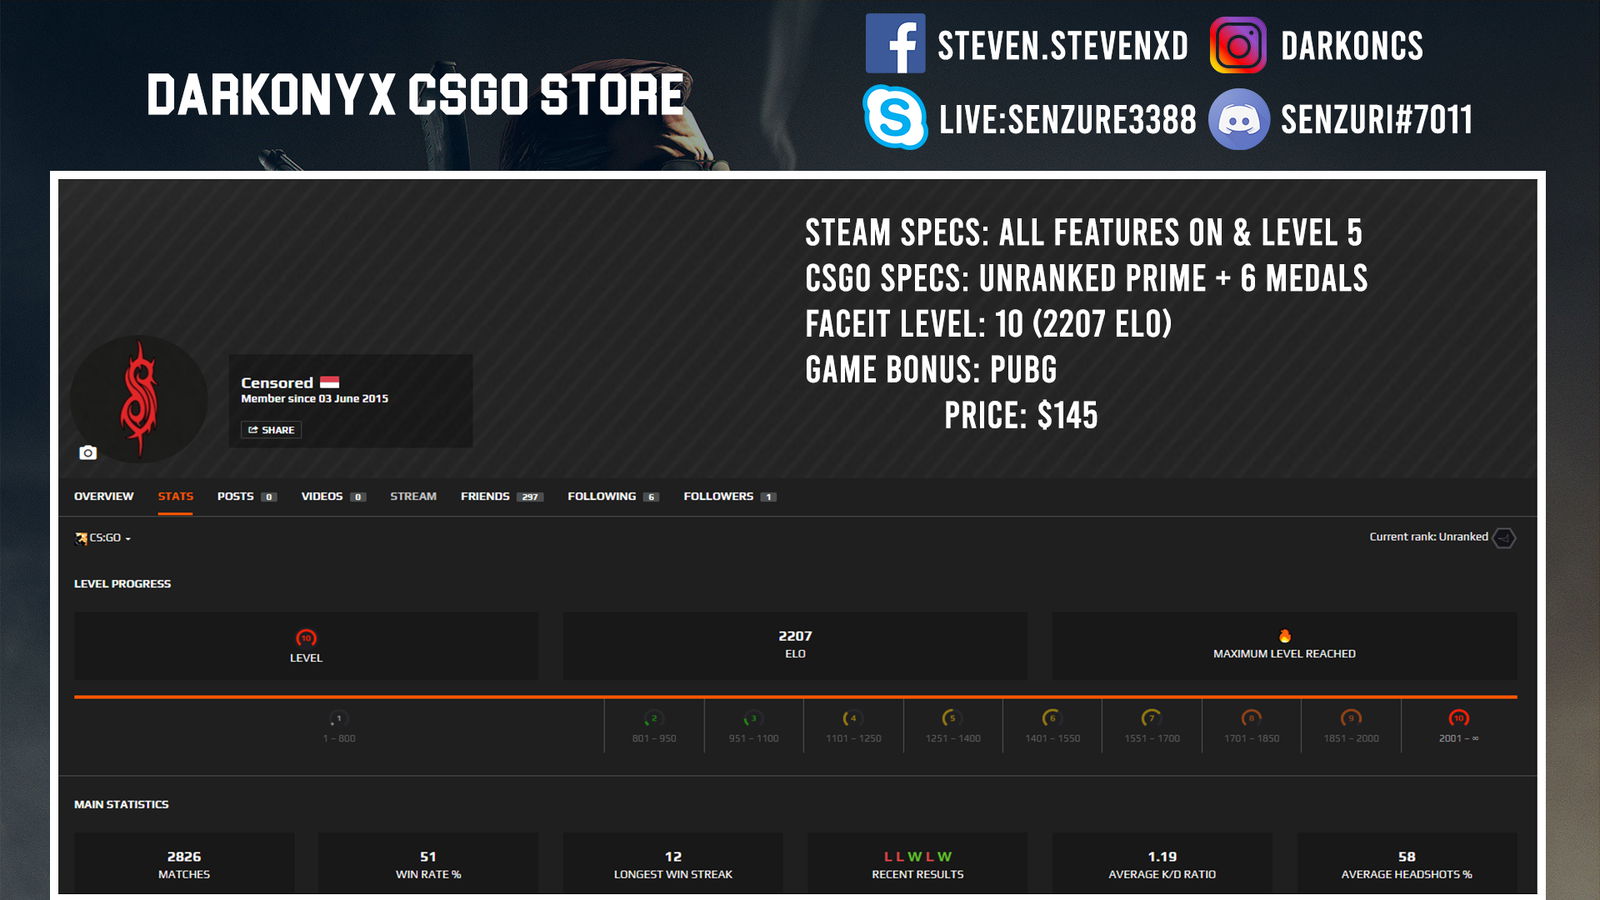Image resolution: width=1600 pixels, height=900 pixels.
Task: Click the level 2 icon (801 – 950)
Action: [x=654, y=718]
